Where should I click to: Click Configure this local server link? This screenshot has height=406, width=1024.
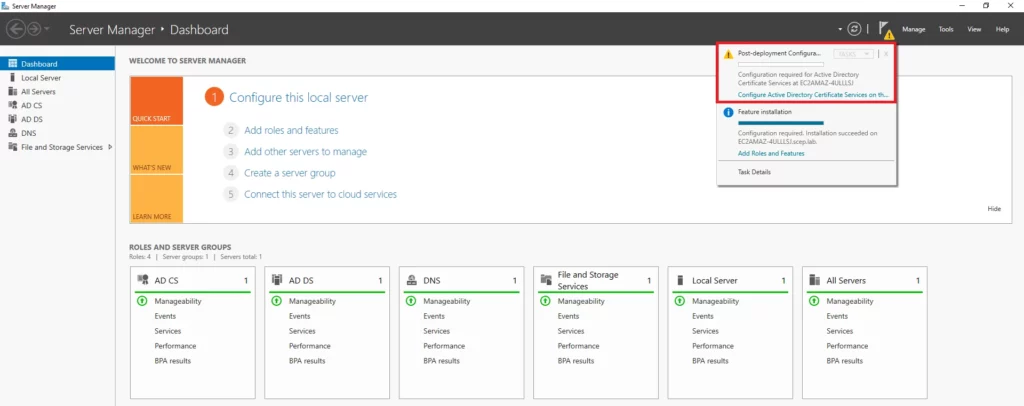click(298, 97)
